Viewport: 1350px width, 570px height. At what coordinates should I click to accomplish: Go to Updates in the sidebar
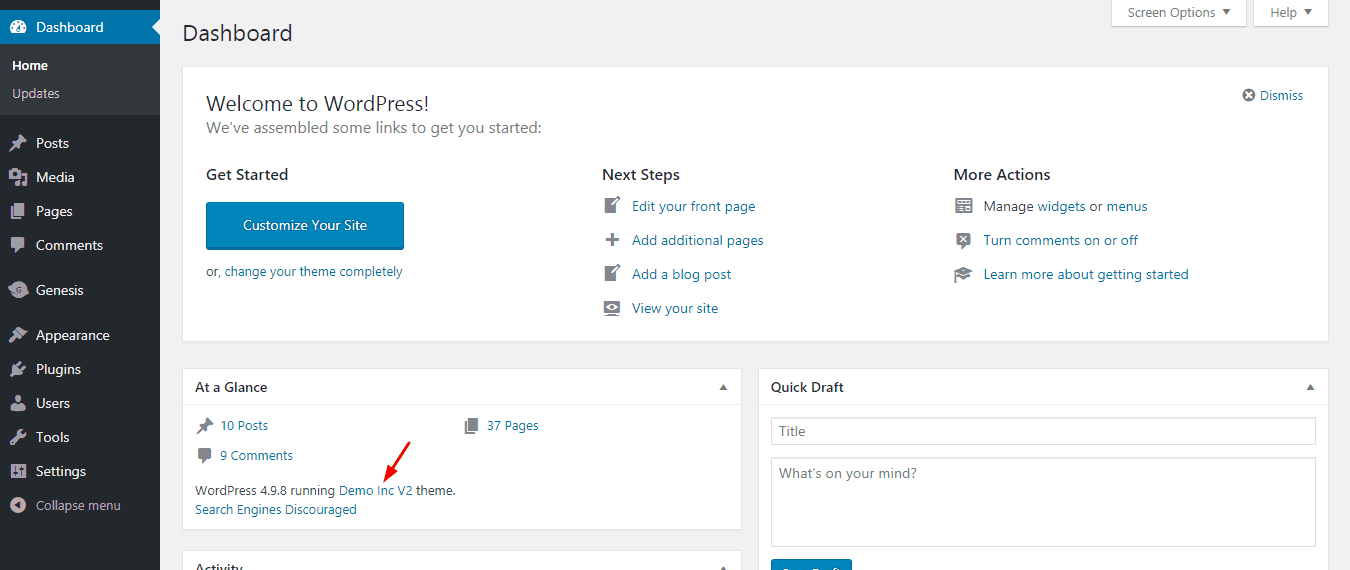coord(36,93)
